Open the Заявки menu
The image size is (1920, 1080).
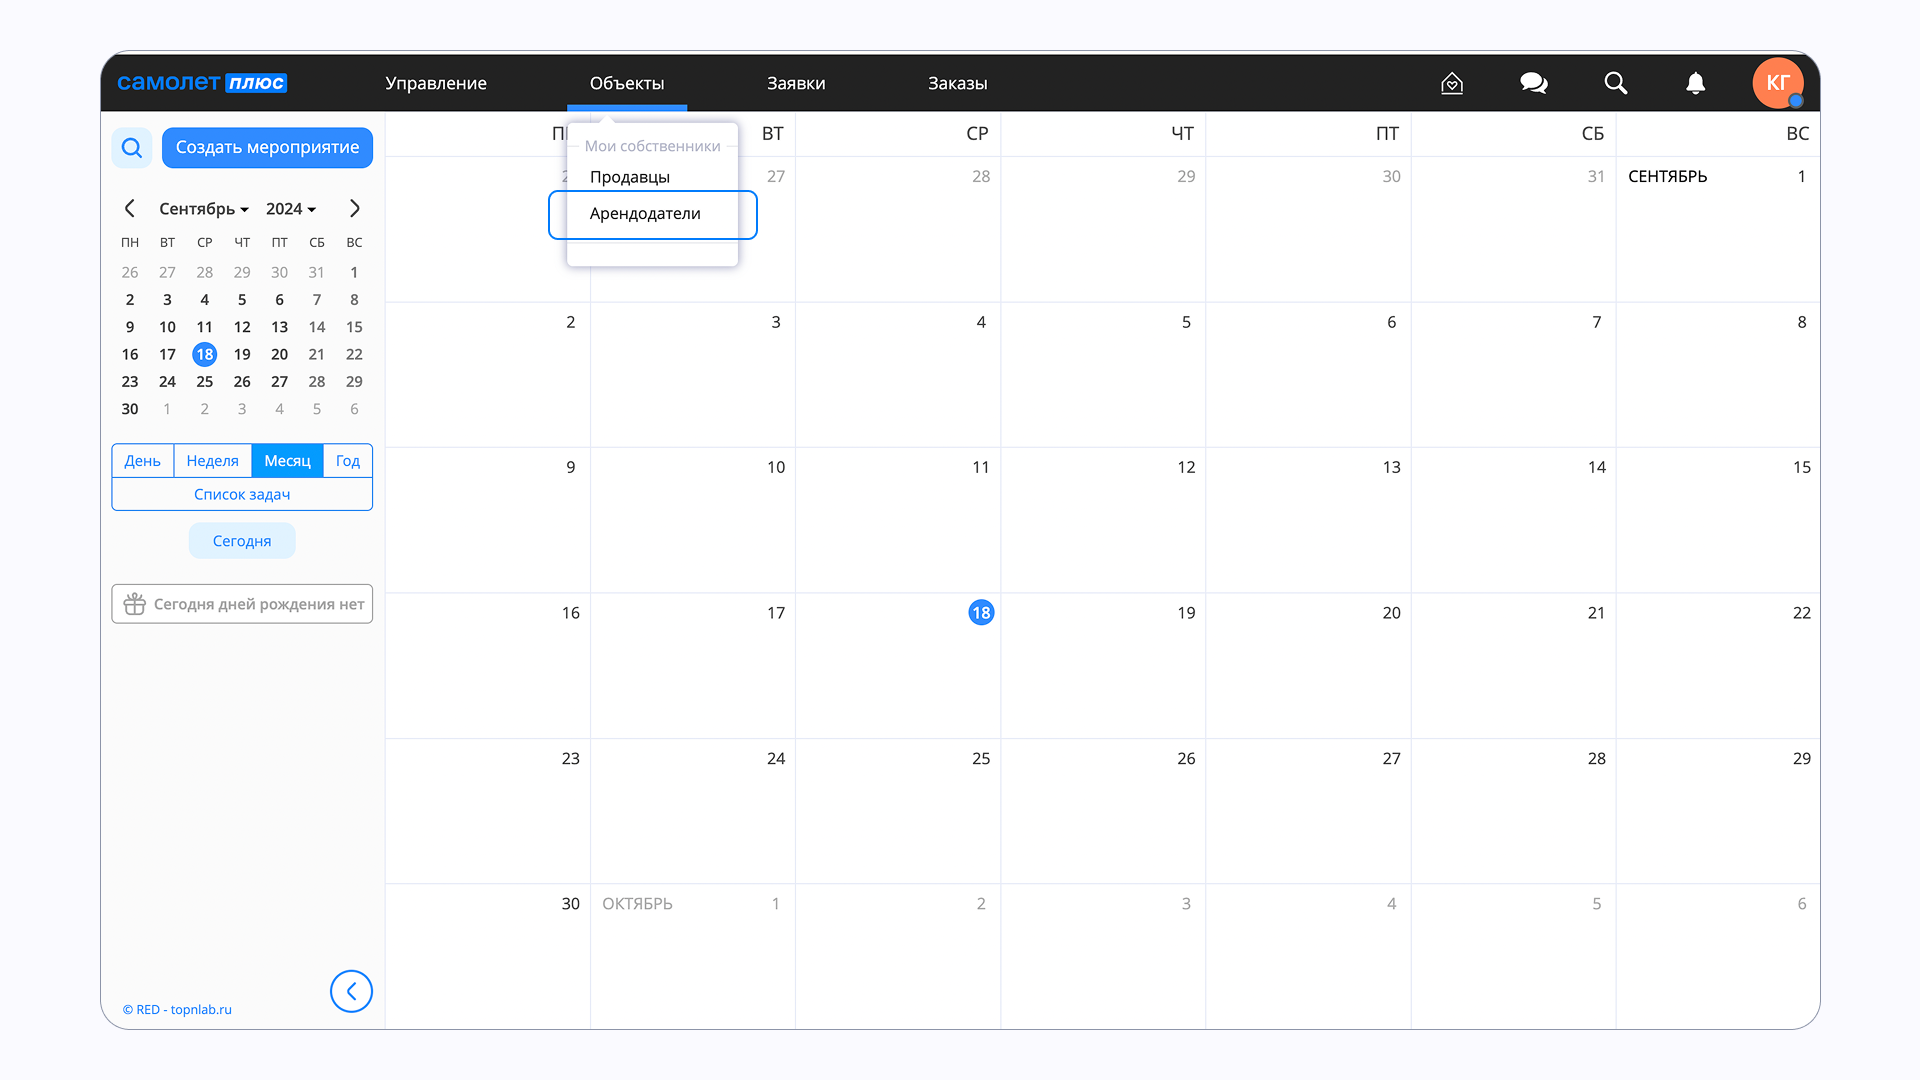click(796, 83)
